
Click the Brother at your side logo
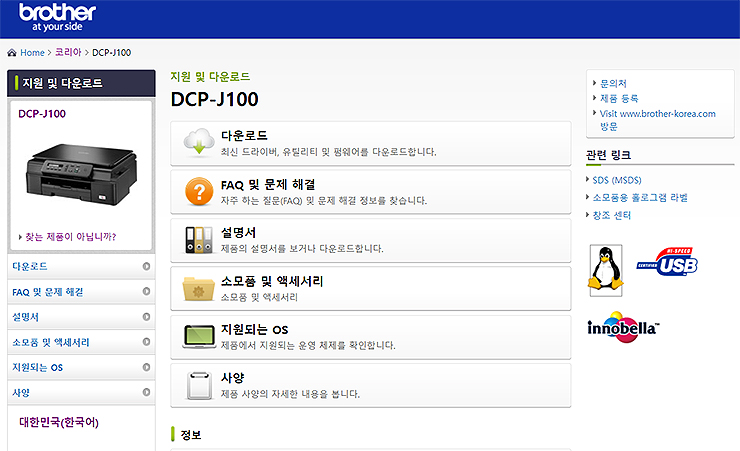pyautogui.click(x=58, y=17)
